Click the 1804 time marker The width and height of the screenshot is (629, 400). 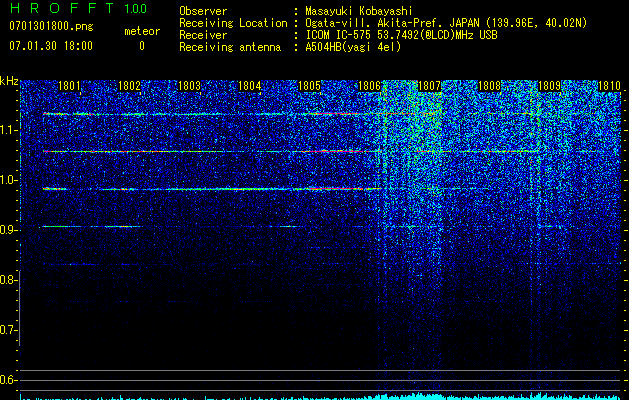(250, 85)
